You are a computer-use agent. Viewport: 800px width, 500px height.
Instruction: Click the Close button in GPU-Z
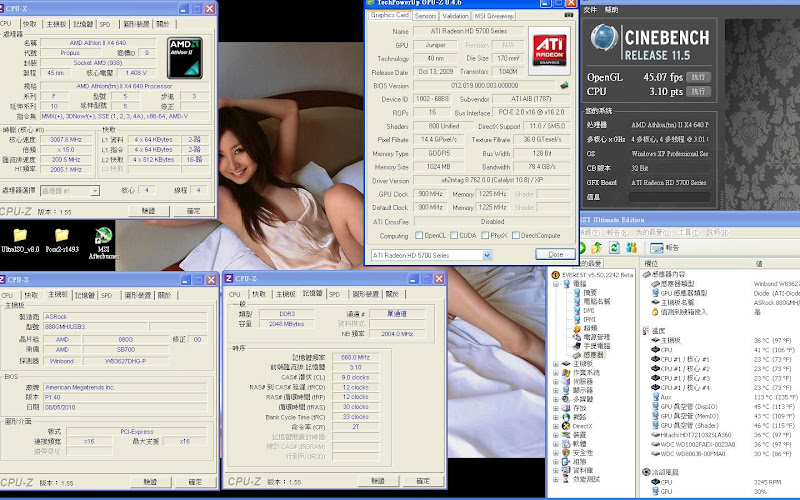[555, 254]
